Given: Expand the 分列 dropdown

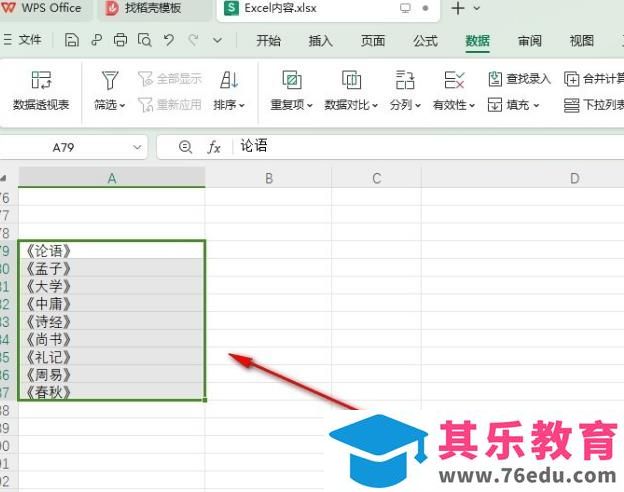Looking at the screenshot, I should point(418,105).
